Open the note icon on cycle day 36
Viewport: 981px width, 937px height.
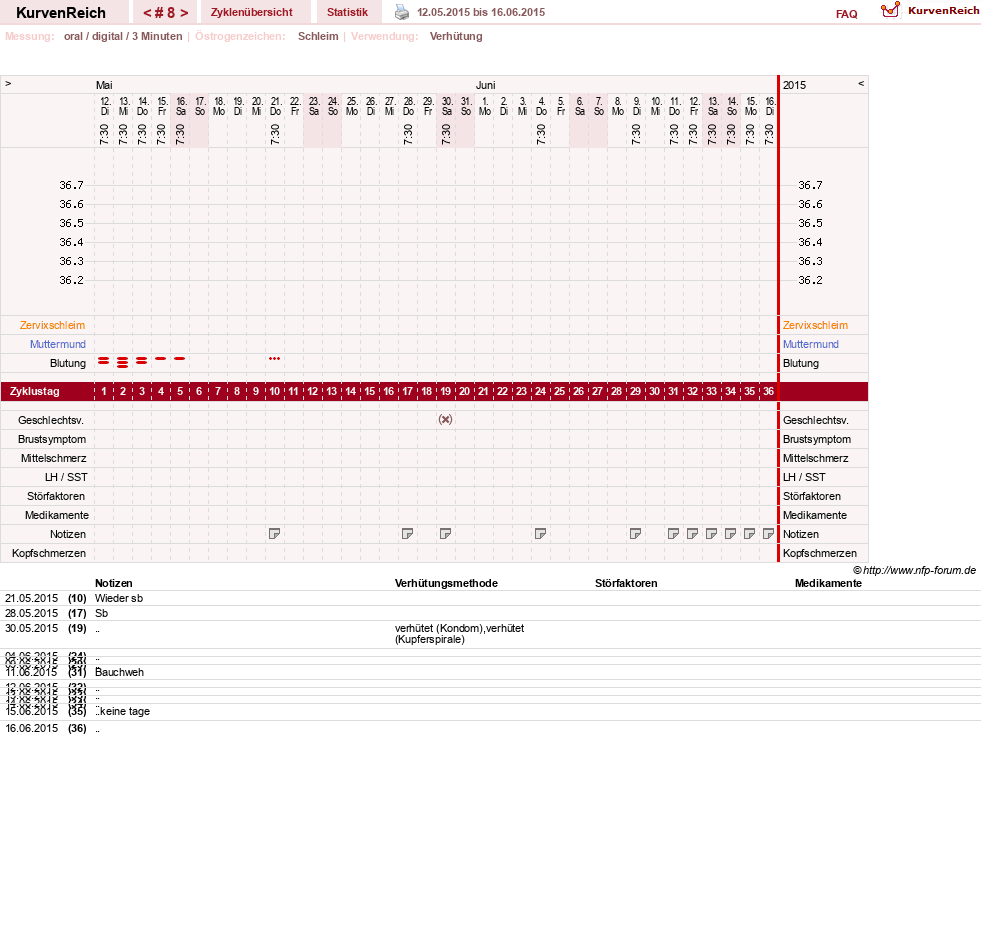pyautogui.click(x=769, y=534)
